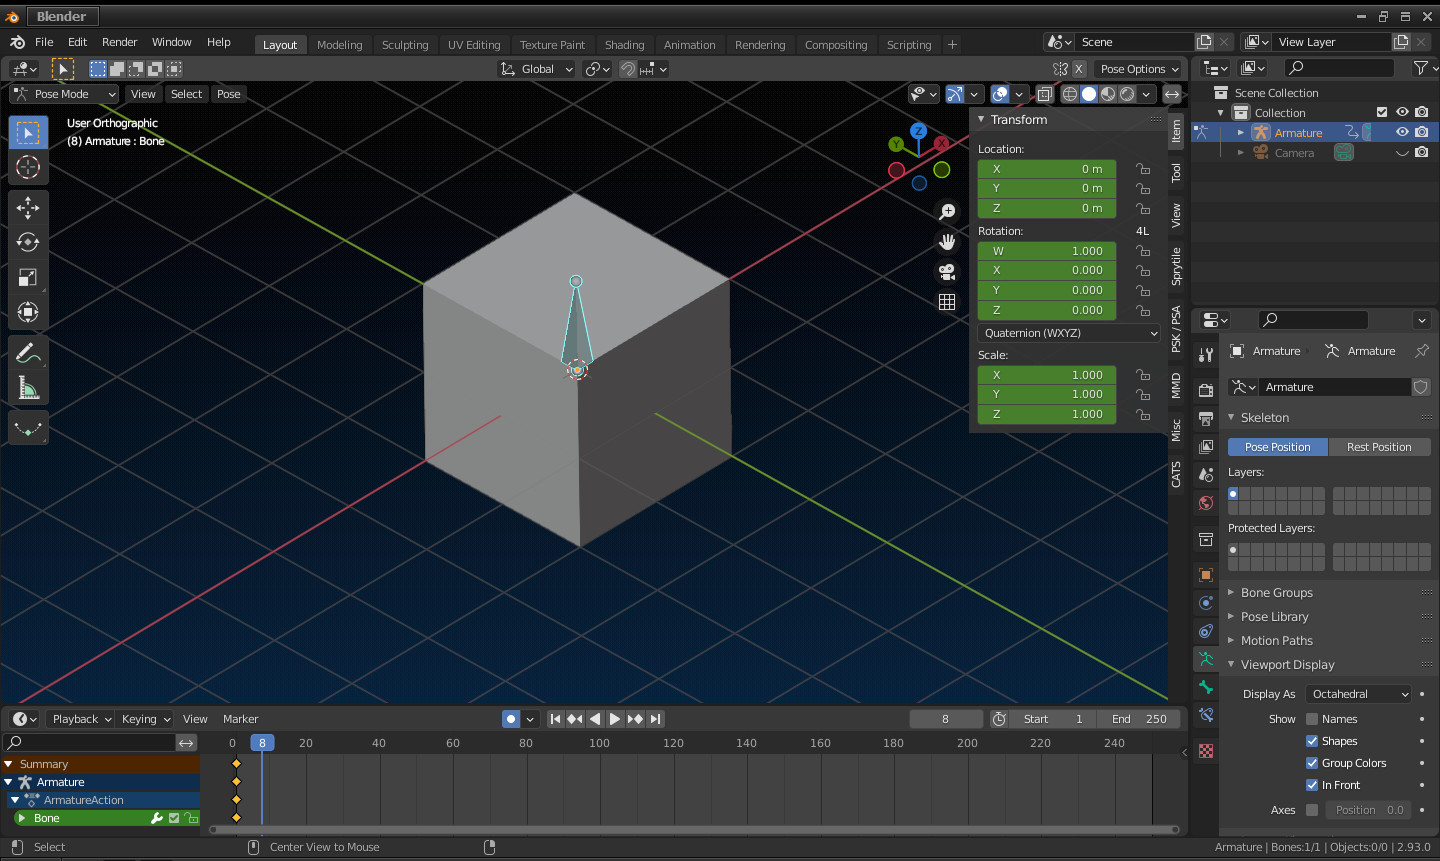The height and width of the screenshot is (861, 1440).
Task: Open the Pose menu in the viewport header
Action: [x=229, y=93]
